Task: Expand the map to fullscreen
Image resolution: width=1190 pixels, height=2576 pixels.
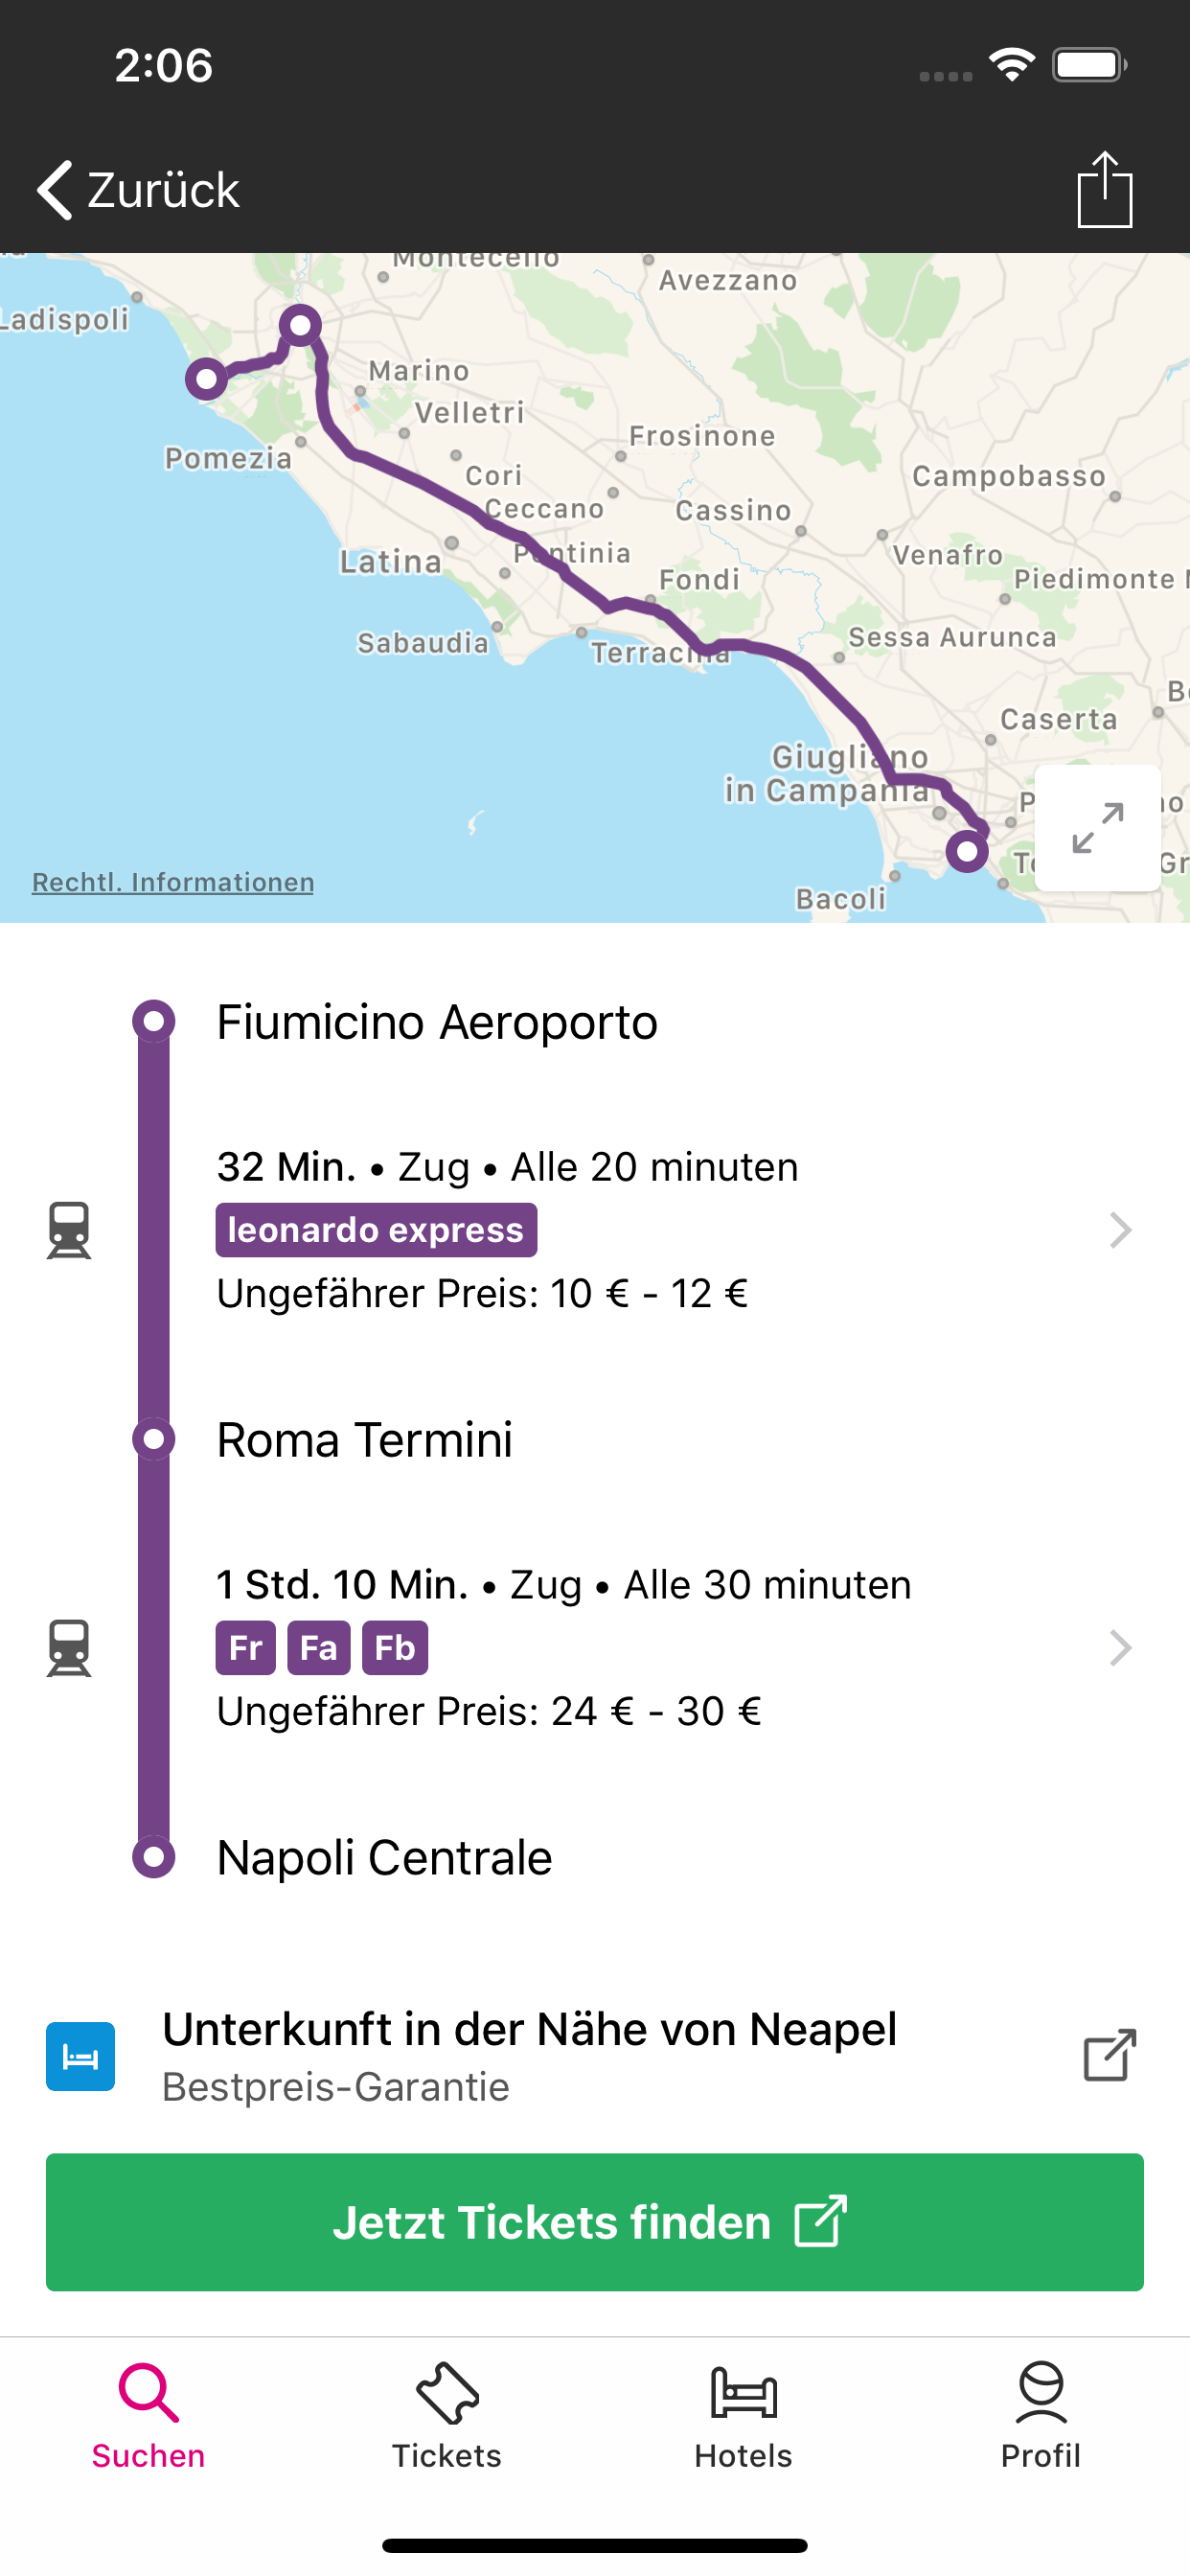Action: coord(1097,828)
